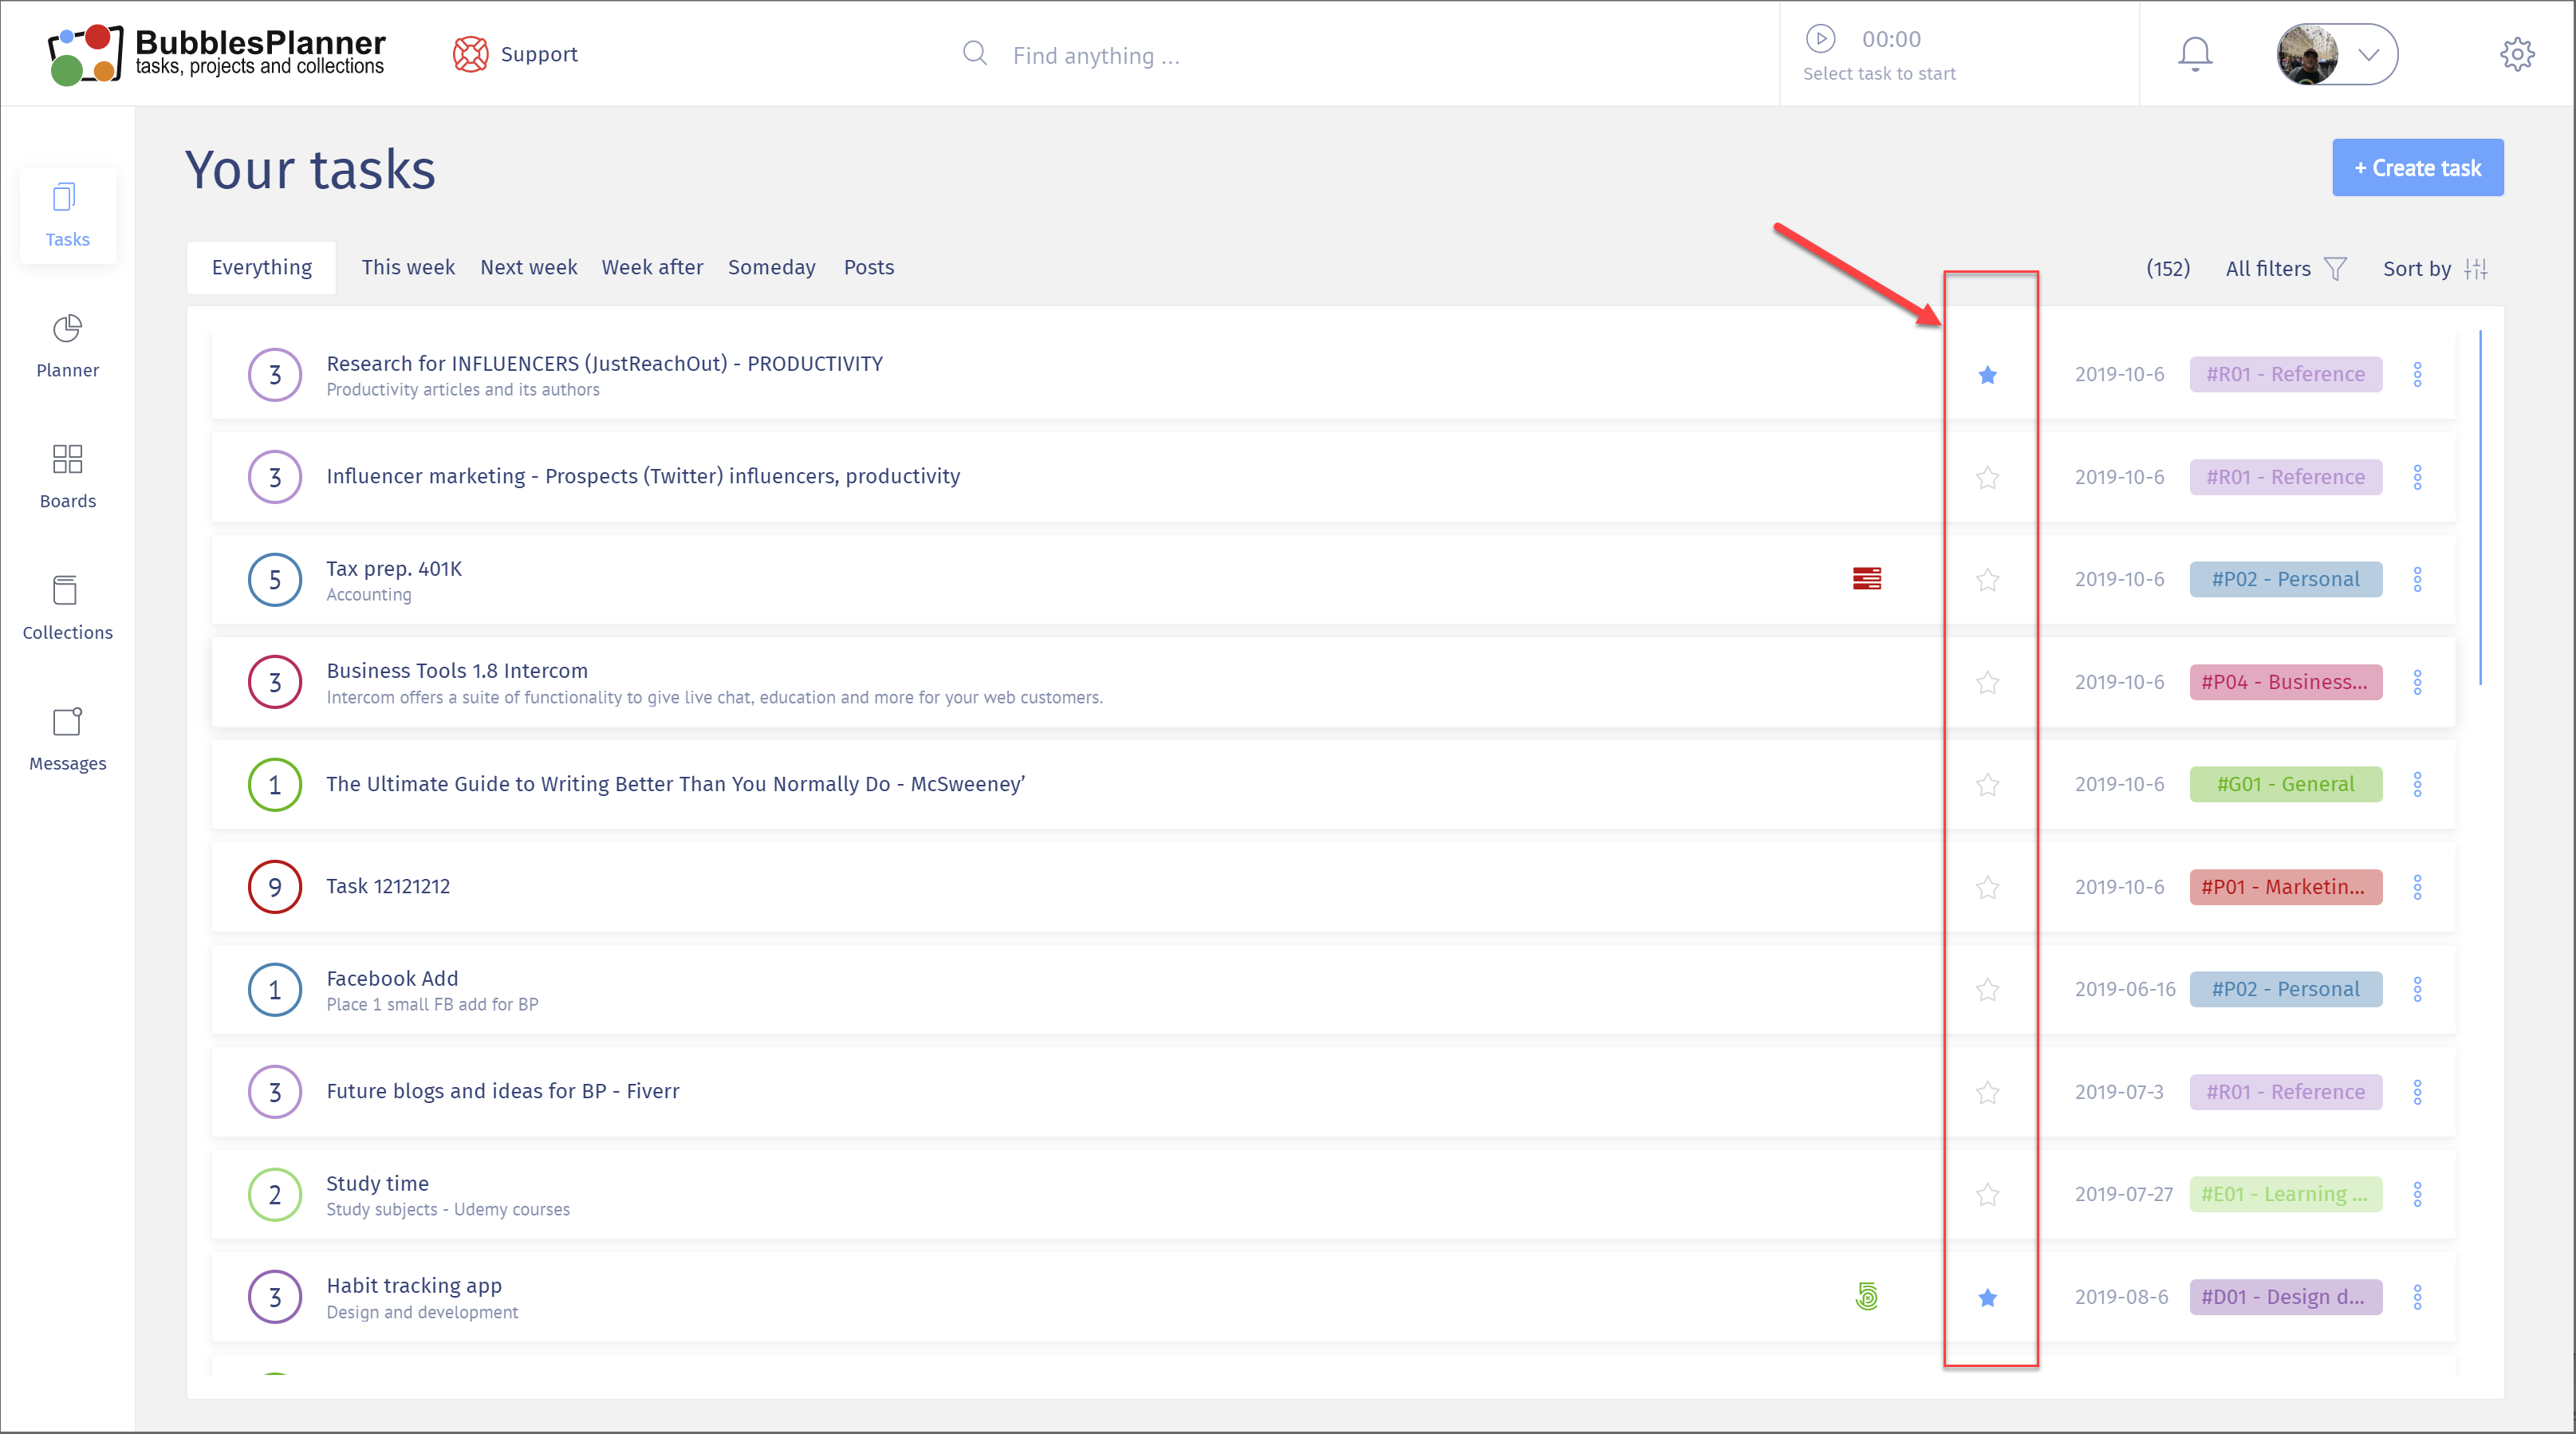
Task: Open the Messages sidebar section
Action: [67, 739]
